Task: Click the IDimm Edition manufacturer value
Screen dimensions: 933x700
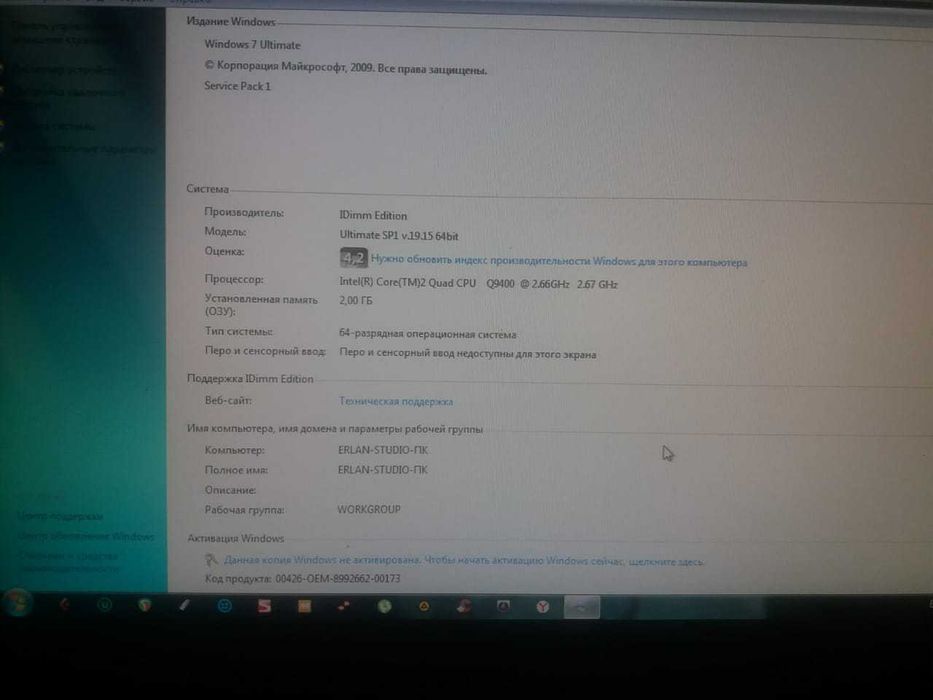Action: point(373,215)
